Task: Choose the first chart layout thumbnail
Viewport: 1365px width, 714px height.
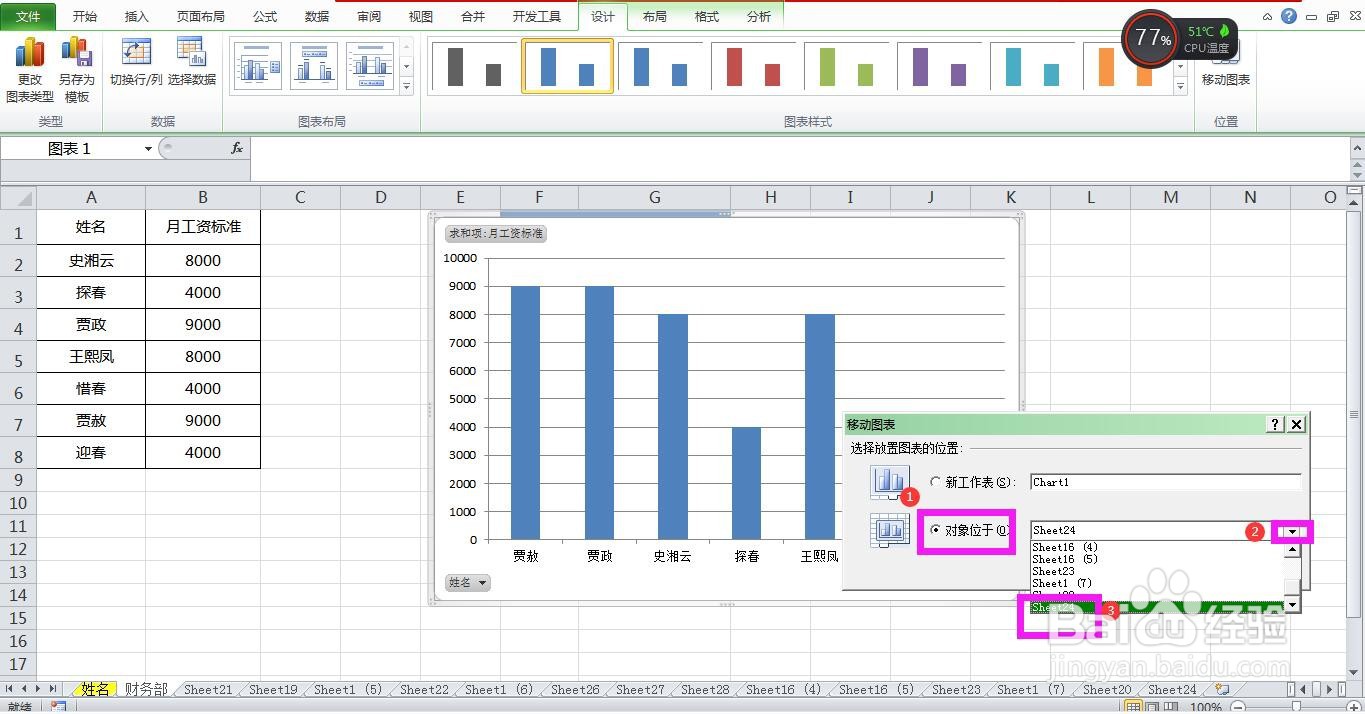Action: [258, 67]
